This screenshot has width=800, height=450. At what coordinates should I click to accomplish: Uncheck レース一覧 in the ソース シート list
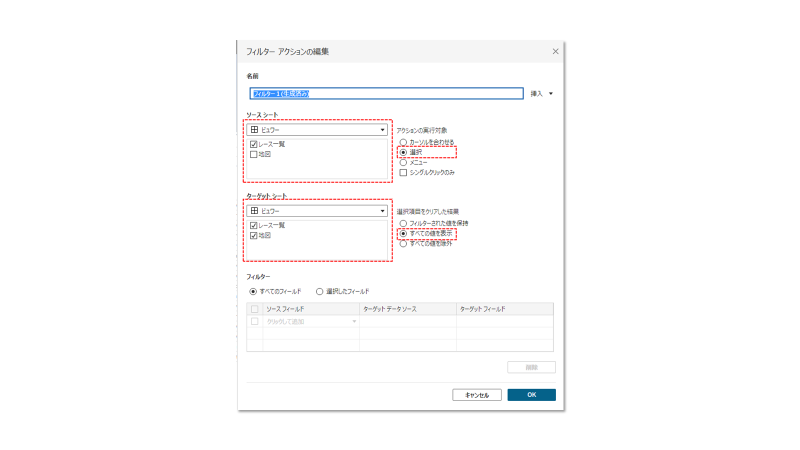click(254, 144)
